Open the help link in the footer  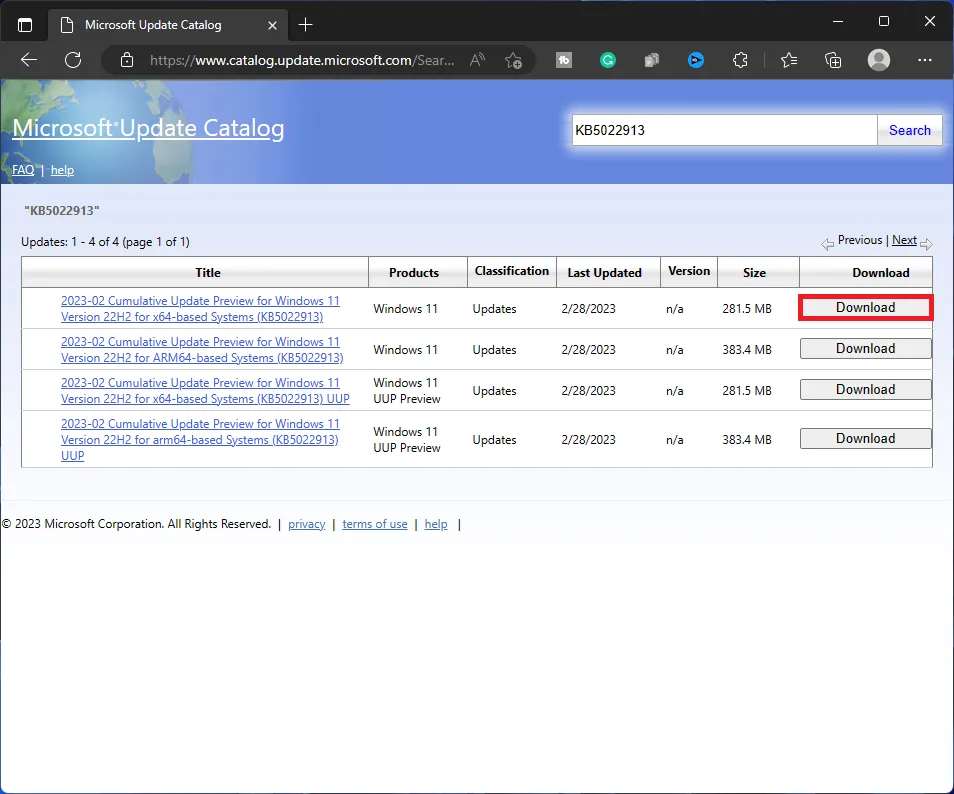pos(436,524)
